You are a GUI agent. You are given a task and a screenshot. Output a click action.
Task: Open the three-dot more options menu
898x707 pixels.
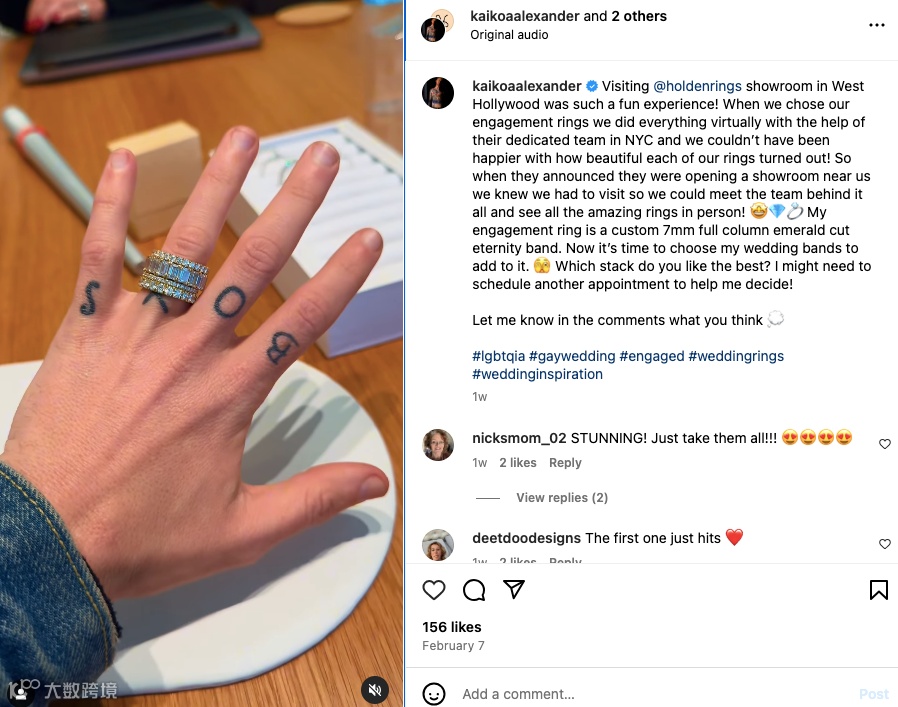877,25
